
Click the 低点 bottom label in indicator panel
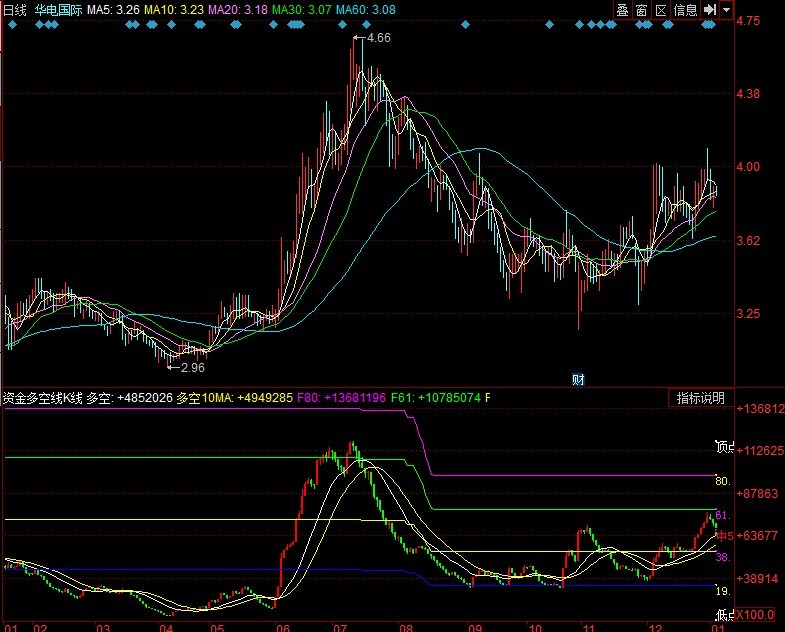(724, 614)
